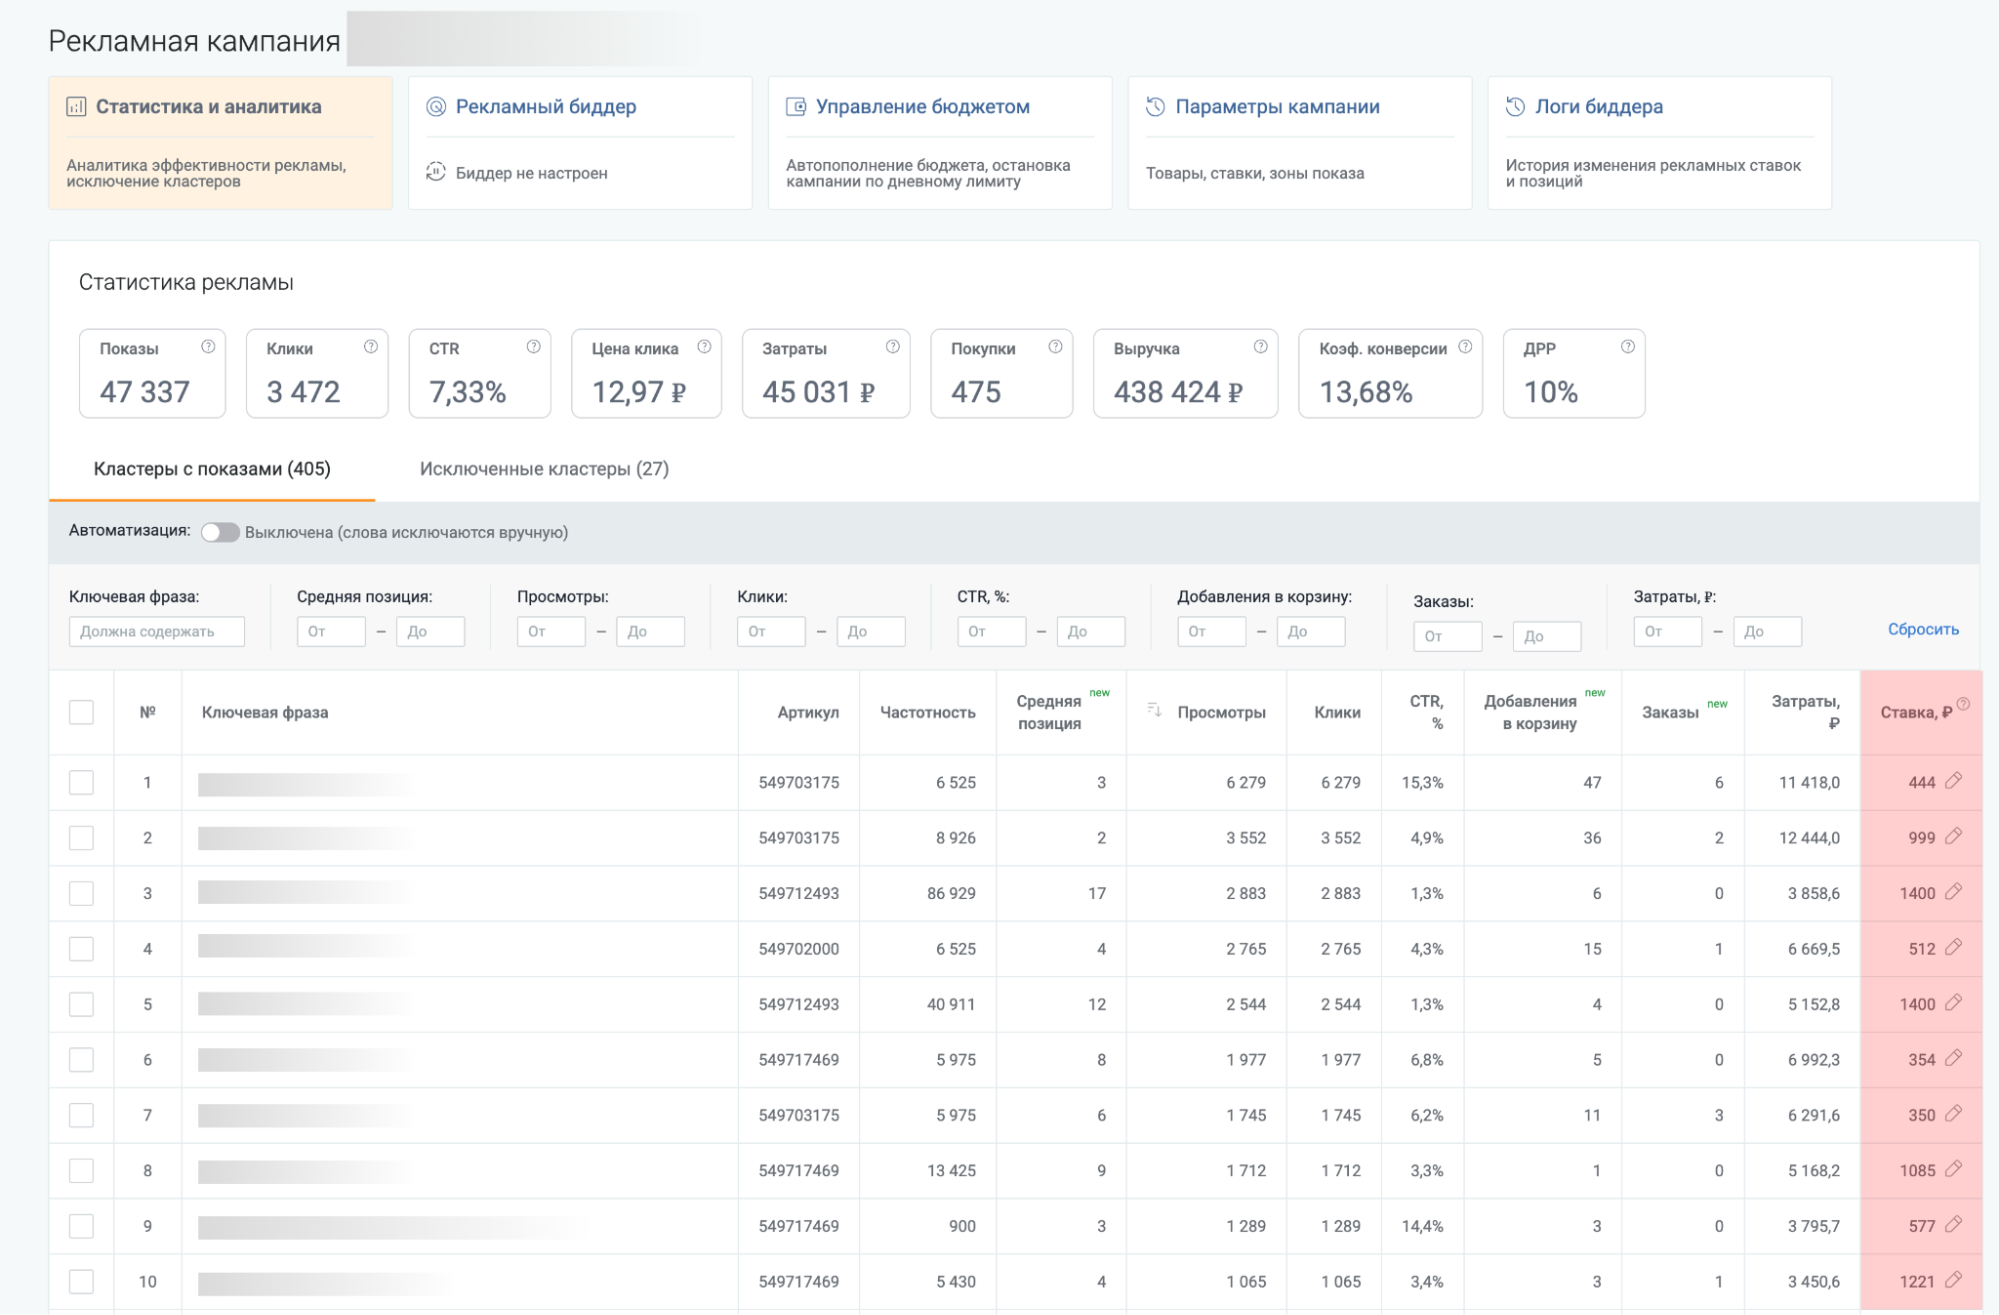
Task: Click help icon in Ставка column header
Action: (1963, 704)
